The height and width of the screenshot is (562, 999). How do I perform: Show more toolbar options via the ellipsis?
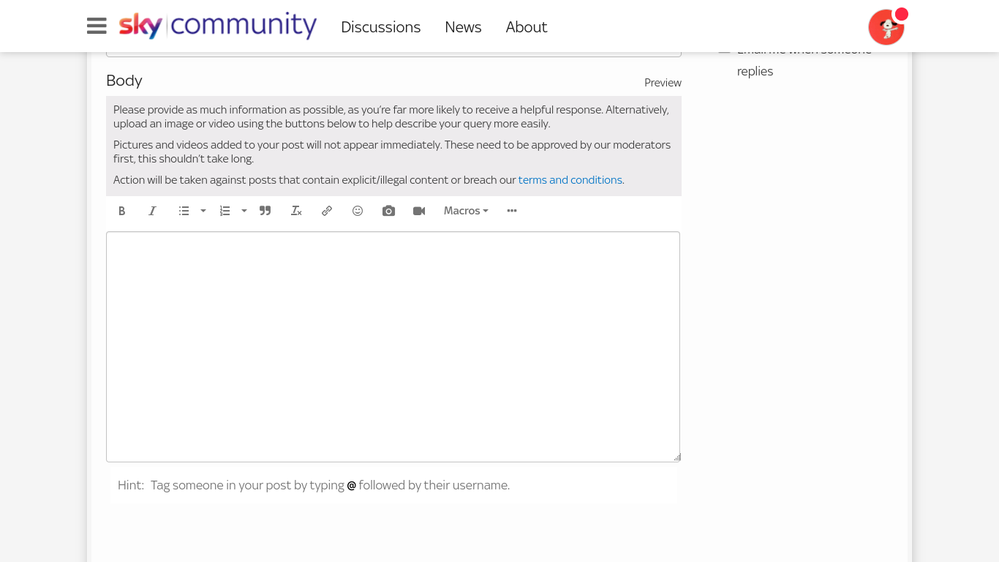click(x=512, y=211)
